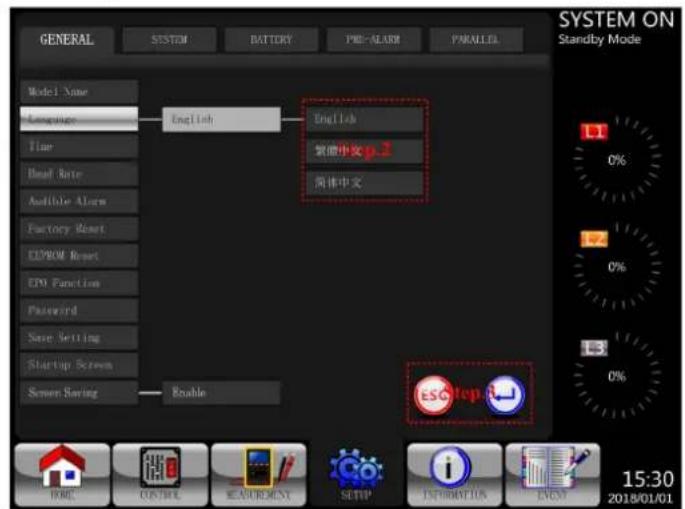
Task: Switch to the BATTERY tab
Action: coord(271,40)
